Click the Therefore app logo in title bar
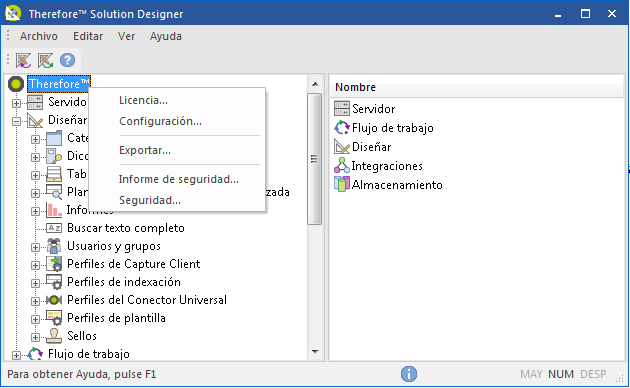The image size is (630, 388). 13,13
